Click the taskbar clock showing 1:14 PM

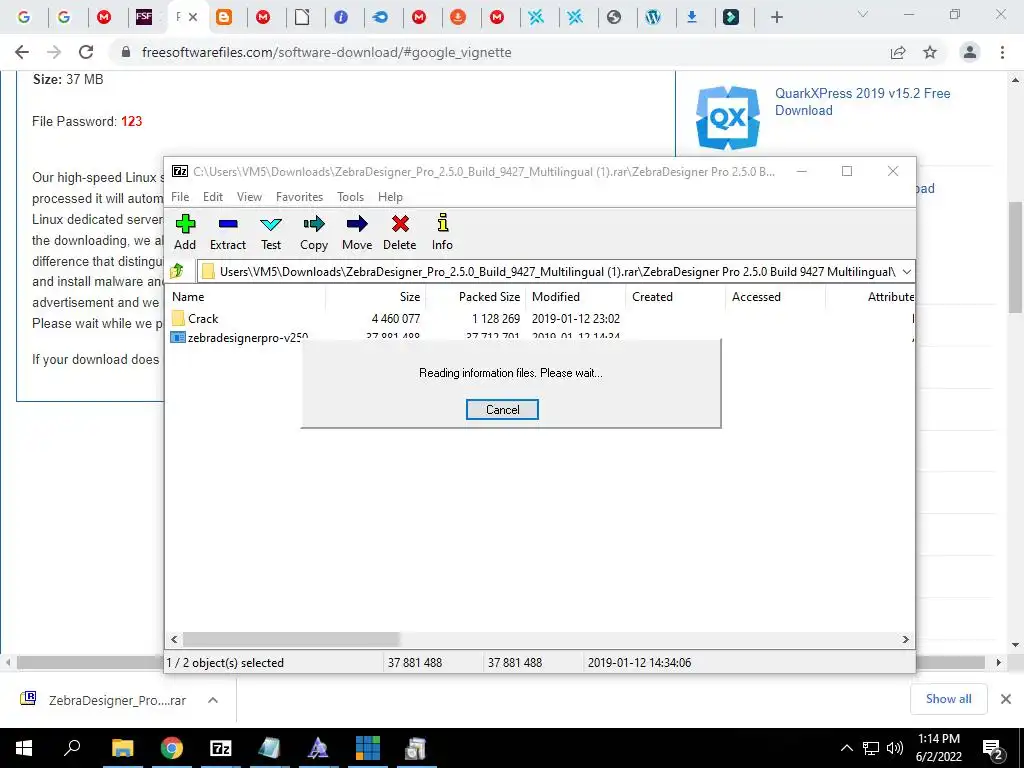(939, 748)
